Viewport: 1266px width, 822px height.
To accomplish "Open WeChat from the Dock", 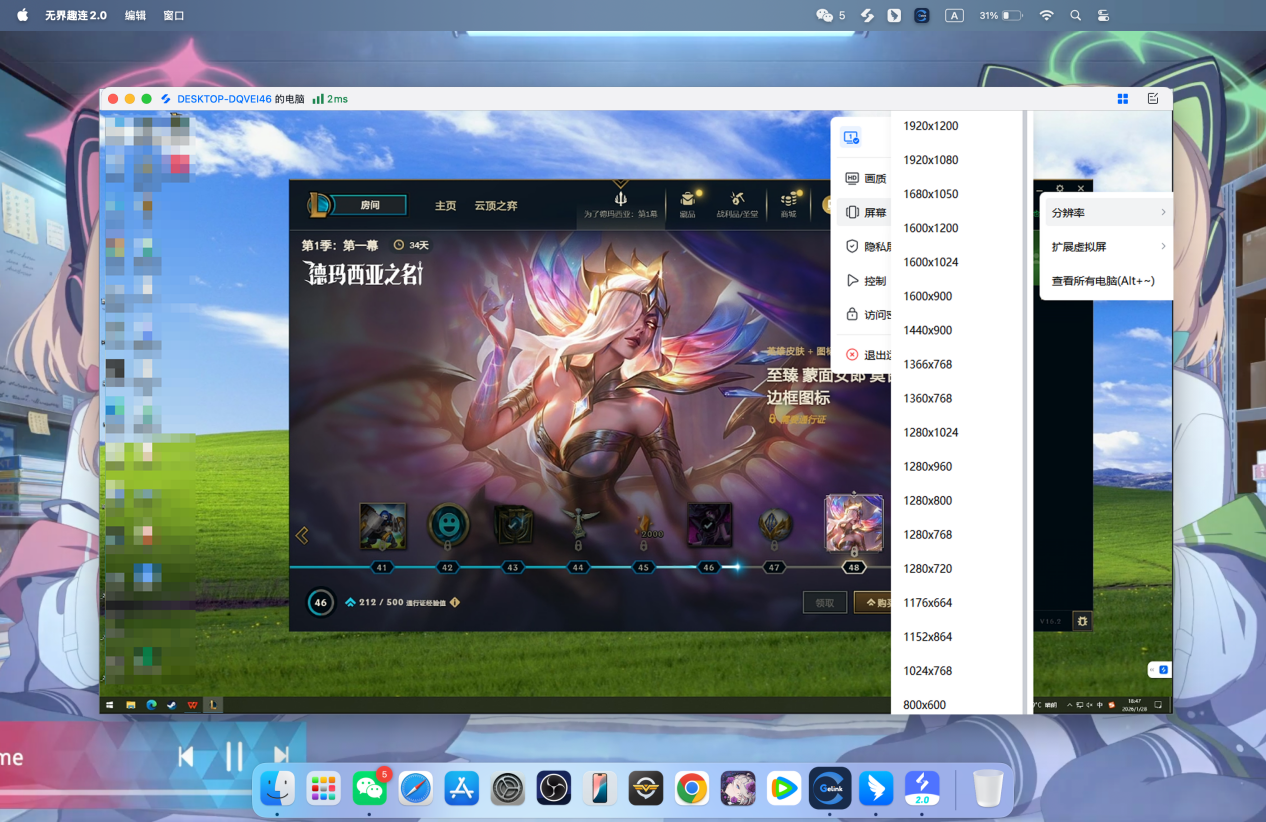I will coord(370,788).
